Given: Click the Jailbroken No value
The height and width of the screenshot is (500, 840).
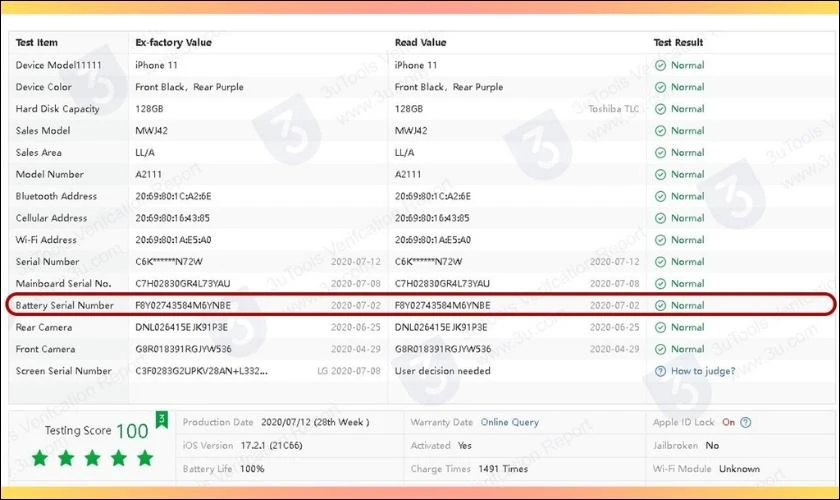Looking at the screenshot, I should coord(712,445).
